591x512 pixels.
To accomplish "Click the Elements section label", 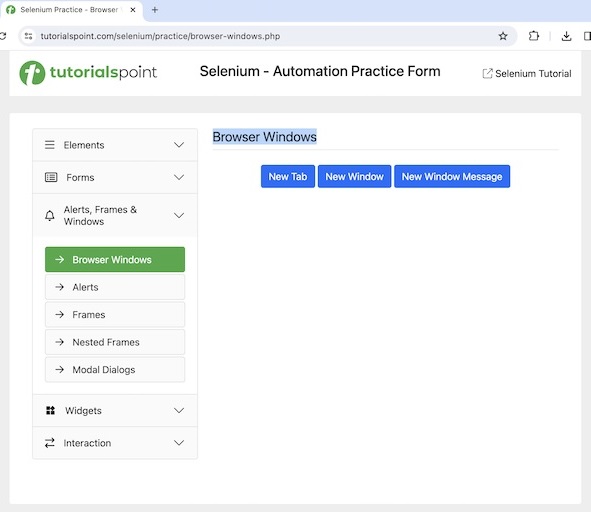I will (84, 145).
